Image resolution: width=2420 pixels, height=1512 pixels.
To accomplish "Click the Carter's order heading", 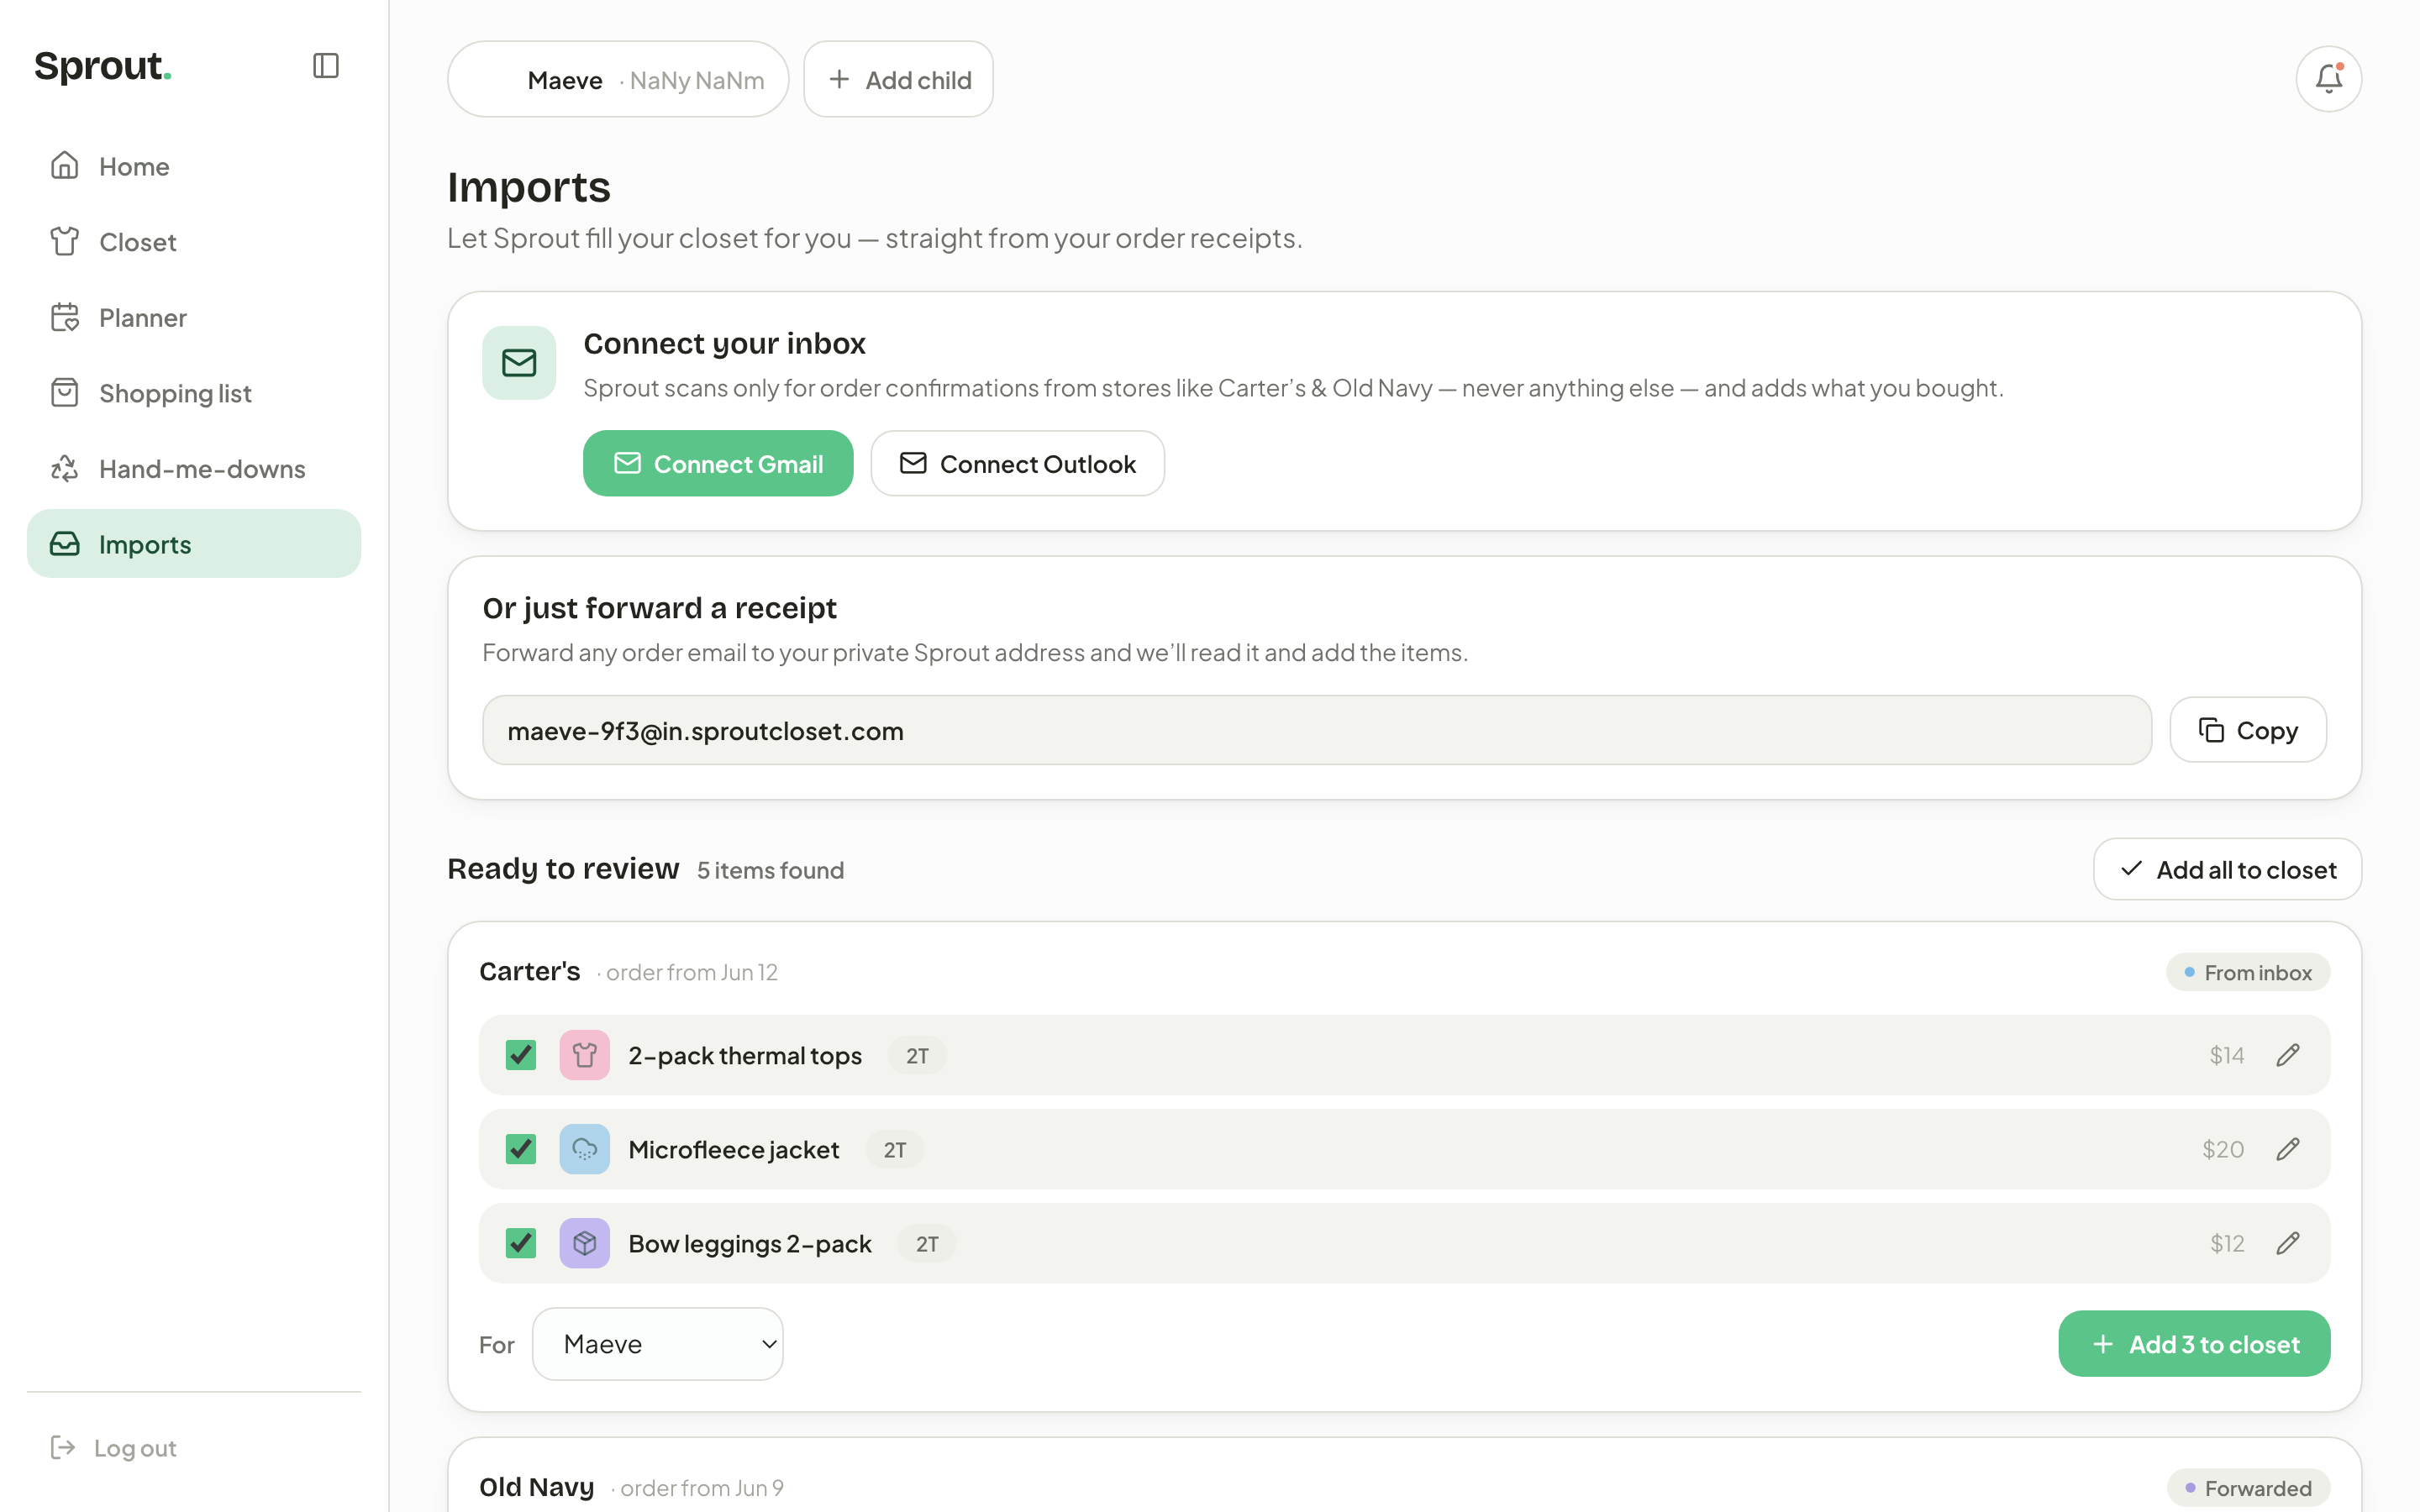I will coord(530,972).
